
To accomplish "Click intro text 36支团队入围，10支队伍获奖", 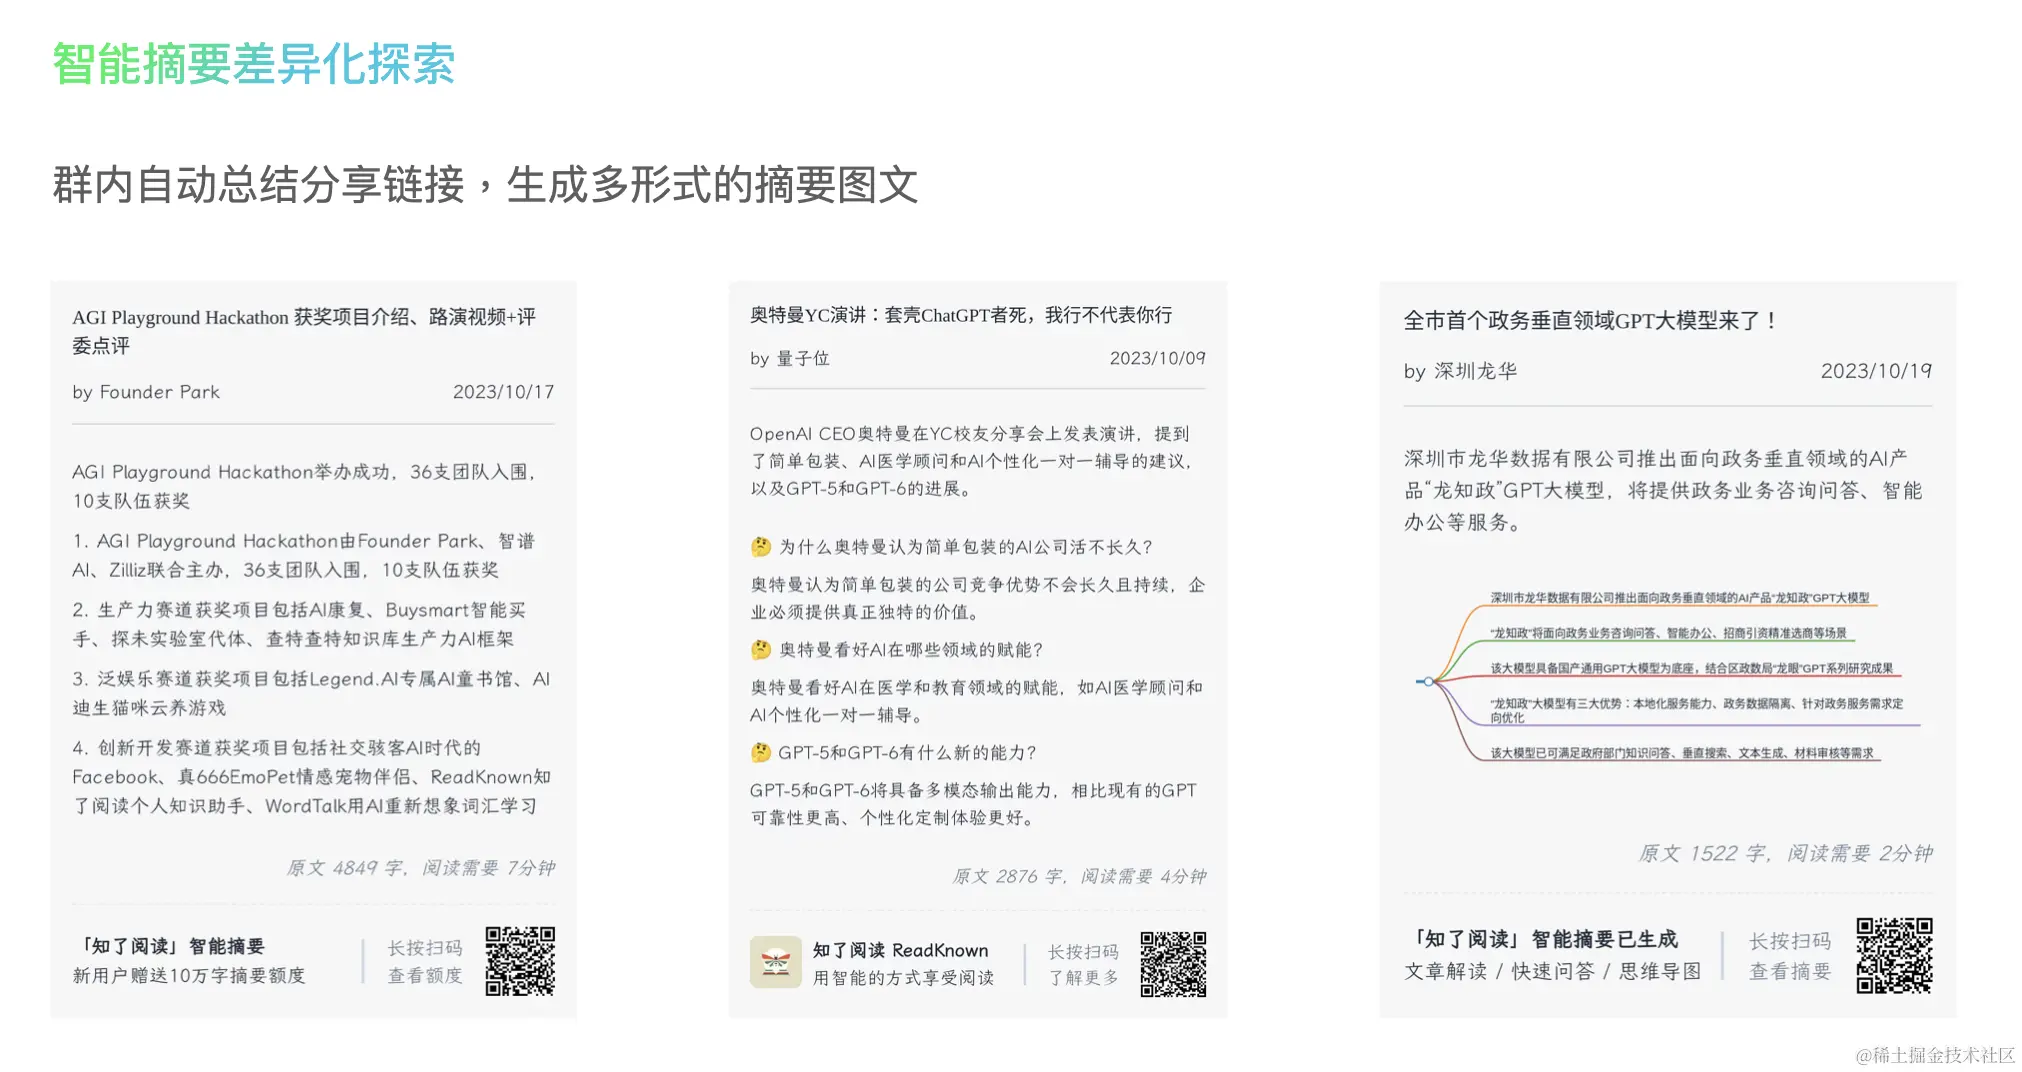I will [x=305, y=486].
